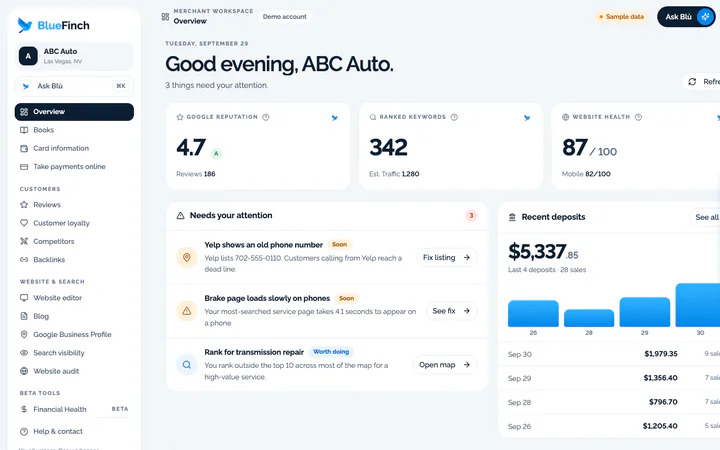Select the Sep 29 deposit row
Viewport: 720px width, 450px height.
[609, 378]
